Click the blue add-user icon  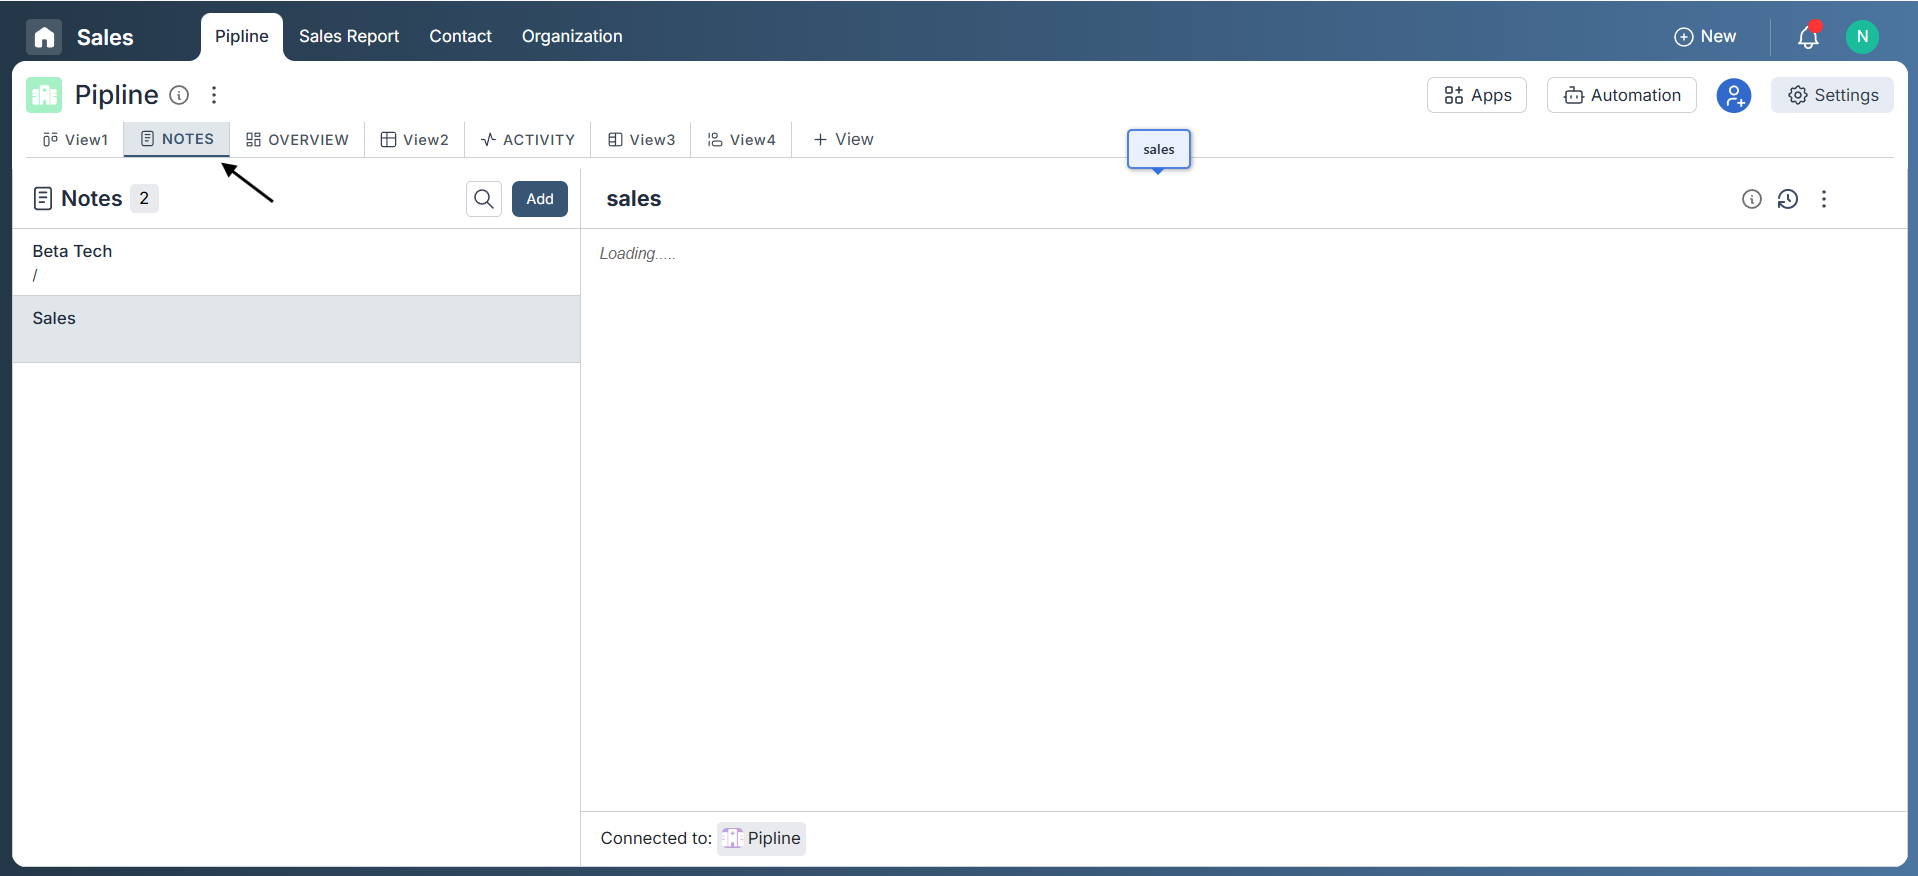click(x=1733, y=95)
